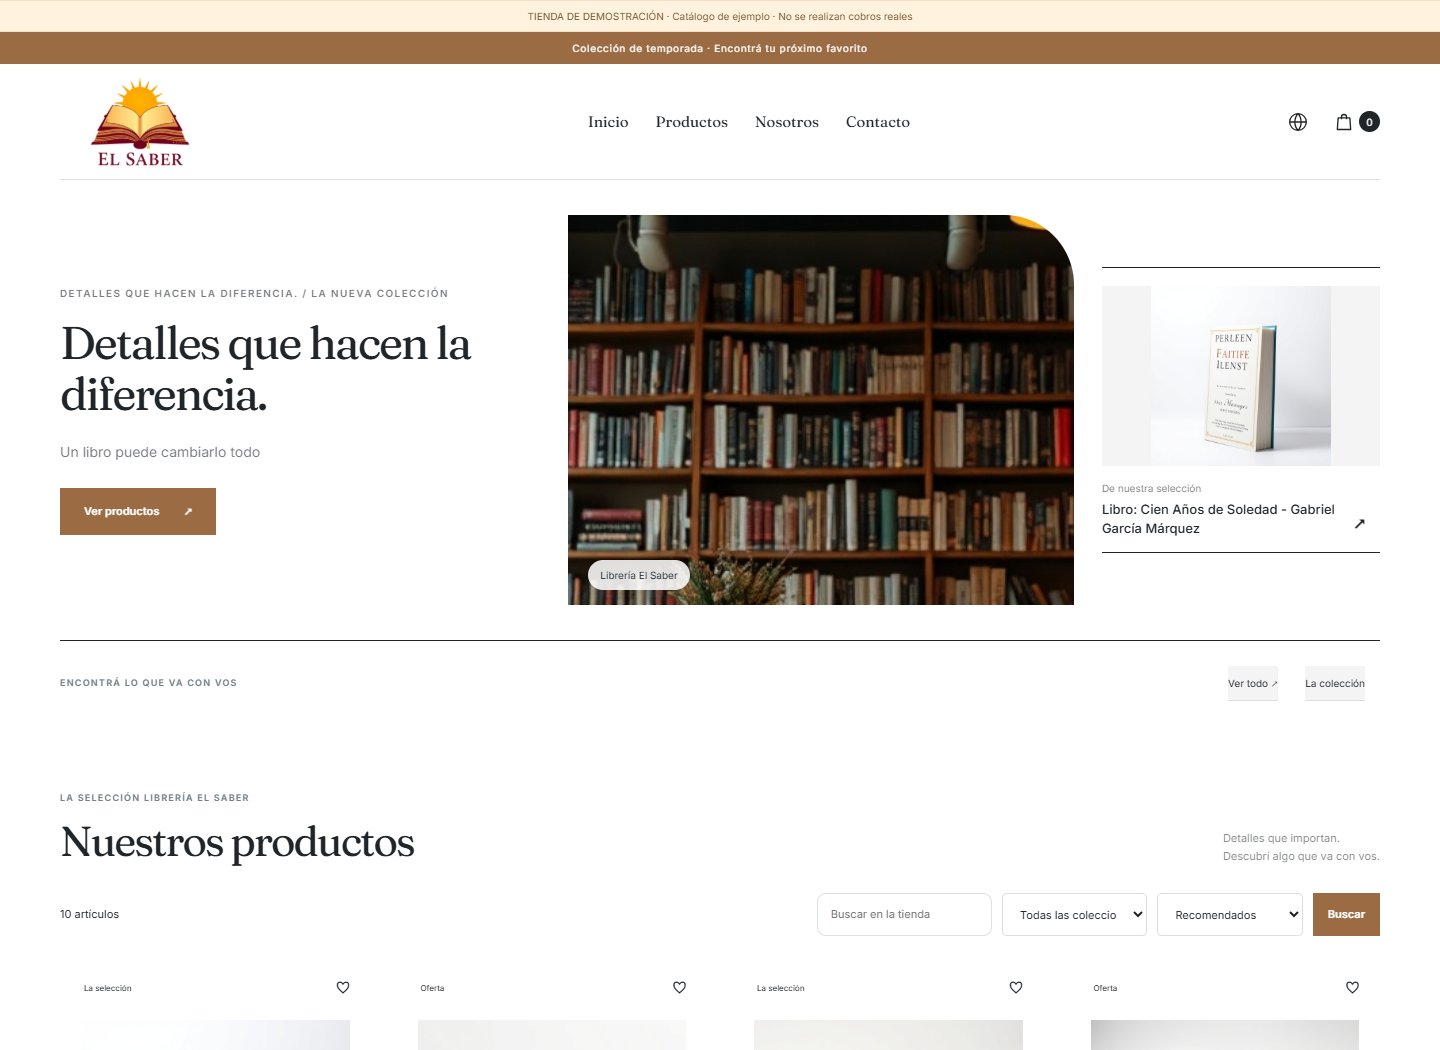Click the De nuestra selección label
This screenshot has width=1440, height=1050.
point(1151,488)
